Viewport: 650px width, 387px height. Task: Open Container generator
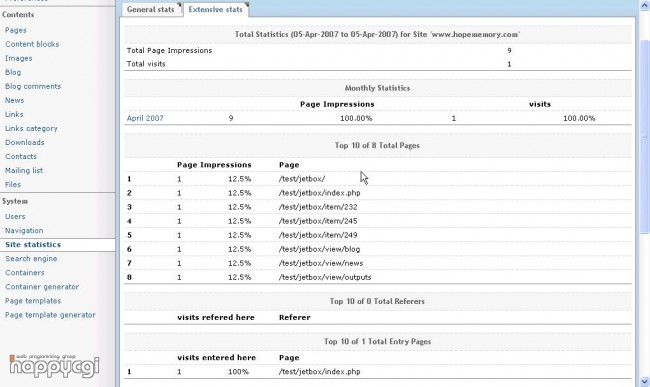point(42,287)
